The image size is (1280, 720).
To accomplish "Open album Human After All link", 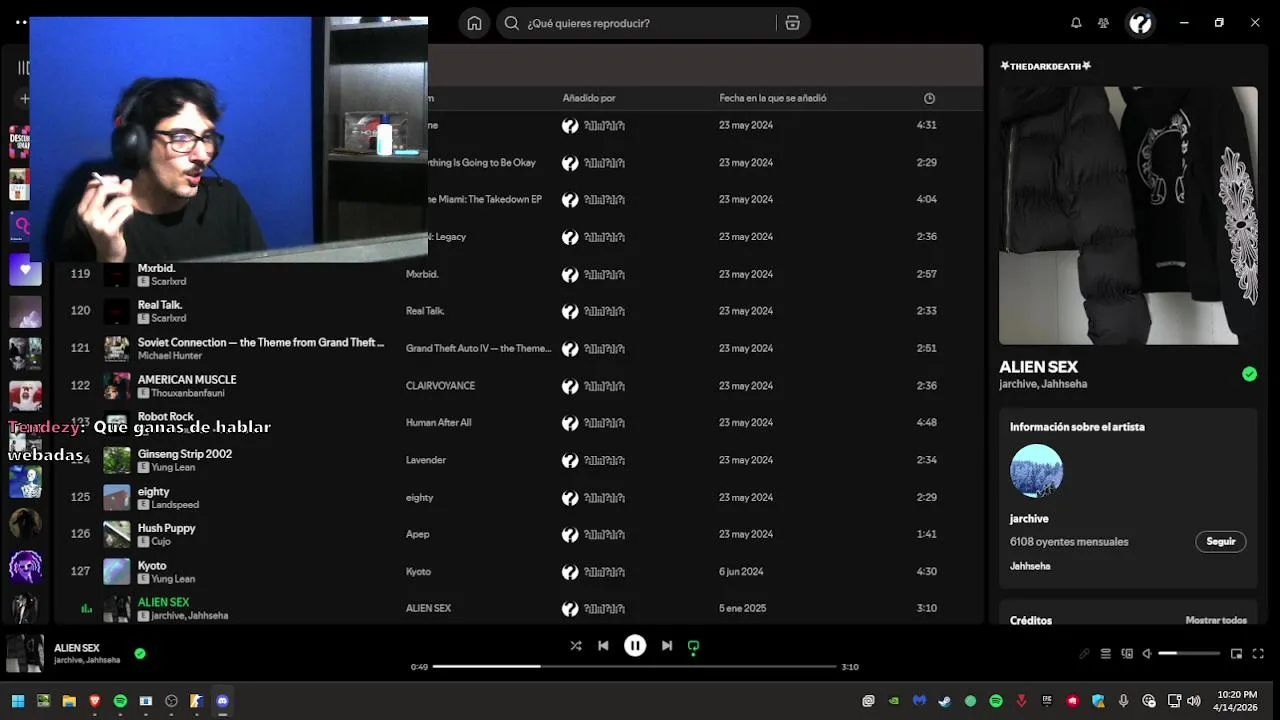I will click(x=438, y=422).
